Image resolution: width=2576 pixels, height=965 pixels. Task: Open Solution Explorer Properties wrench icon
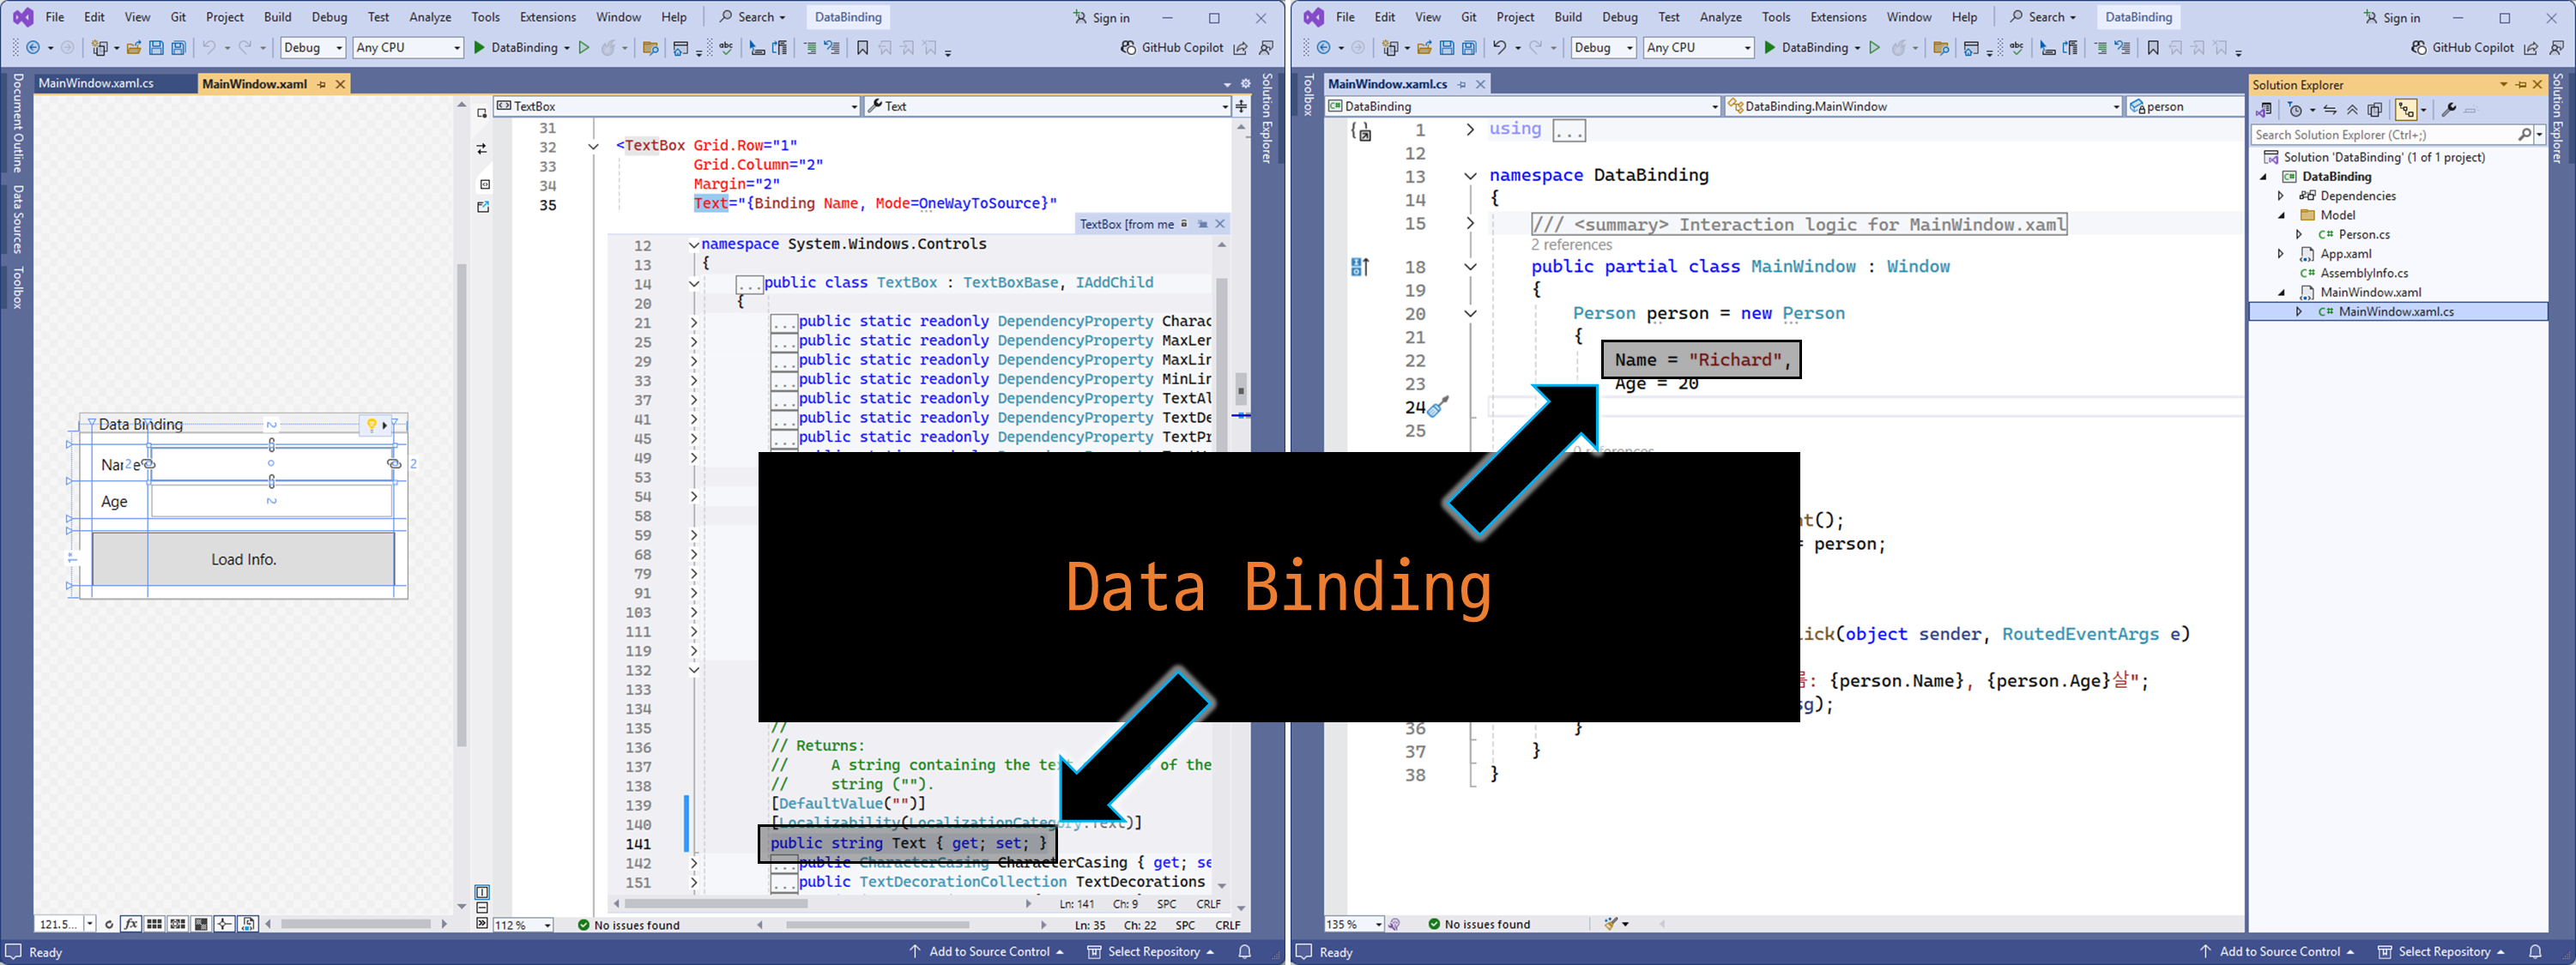click(x=2448, y=110)
